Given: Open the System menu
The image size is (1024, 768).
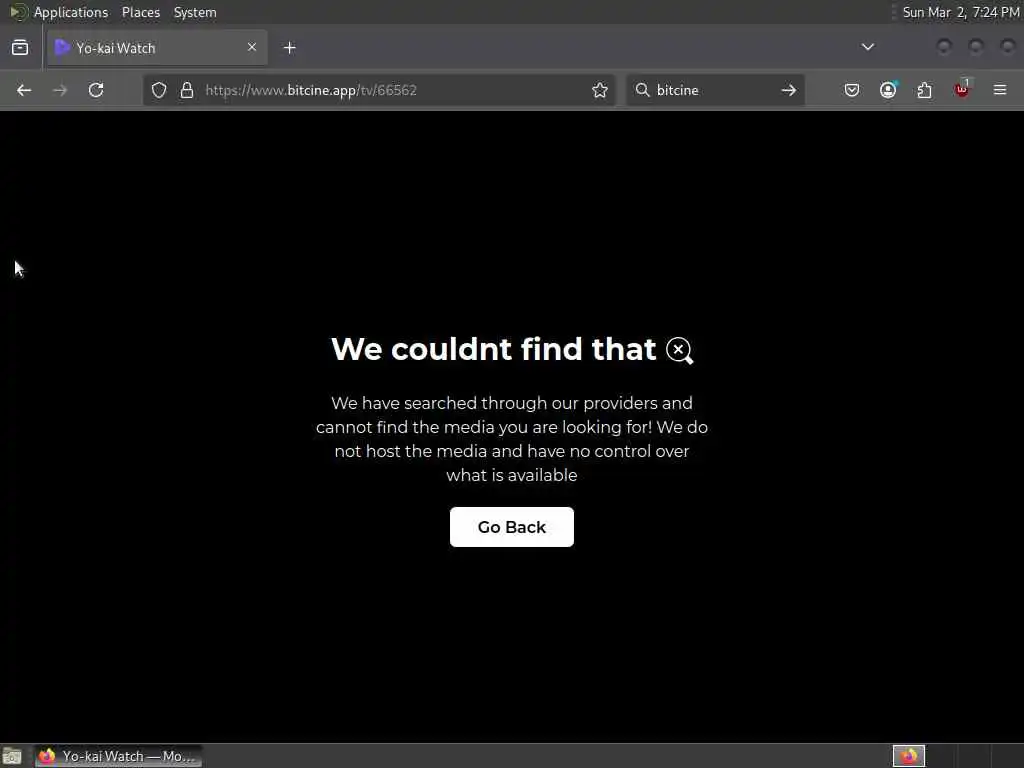Looking at the screenshot, I should [195, 12].
